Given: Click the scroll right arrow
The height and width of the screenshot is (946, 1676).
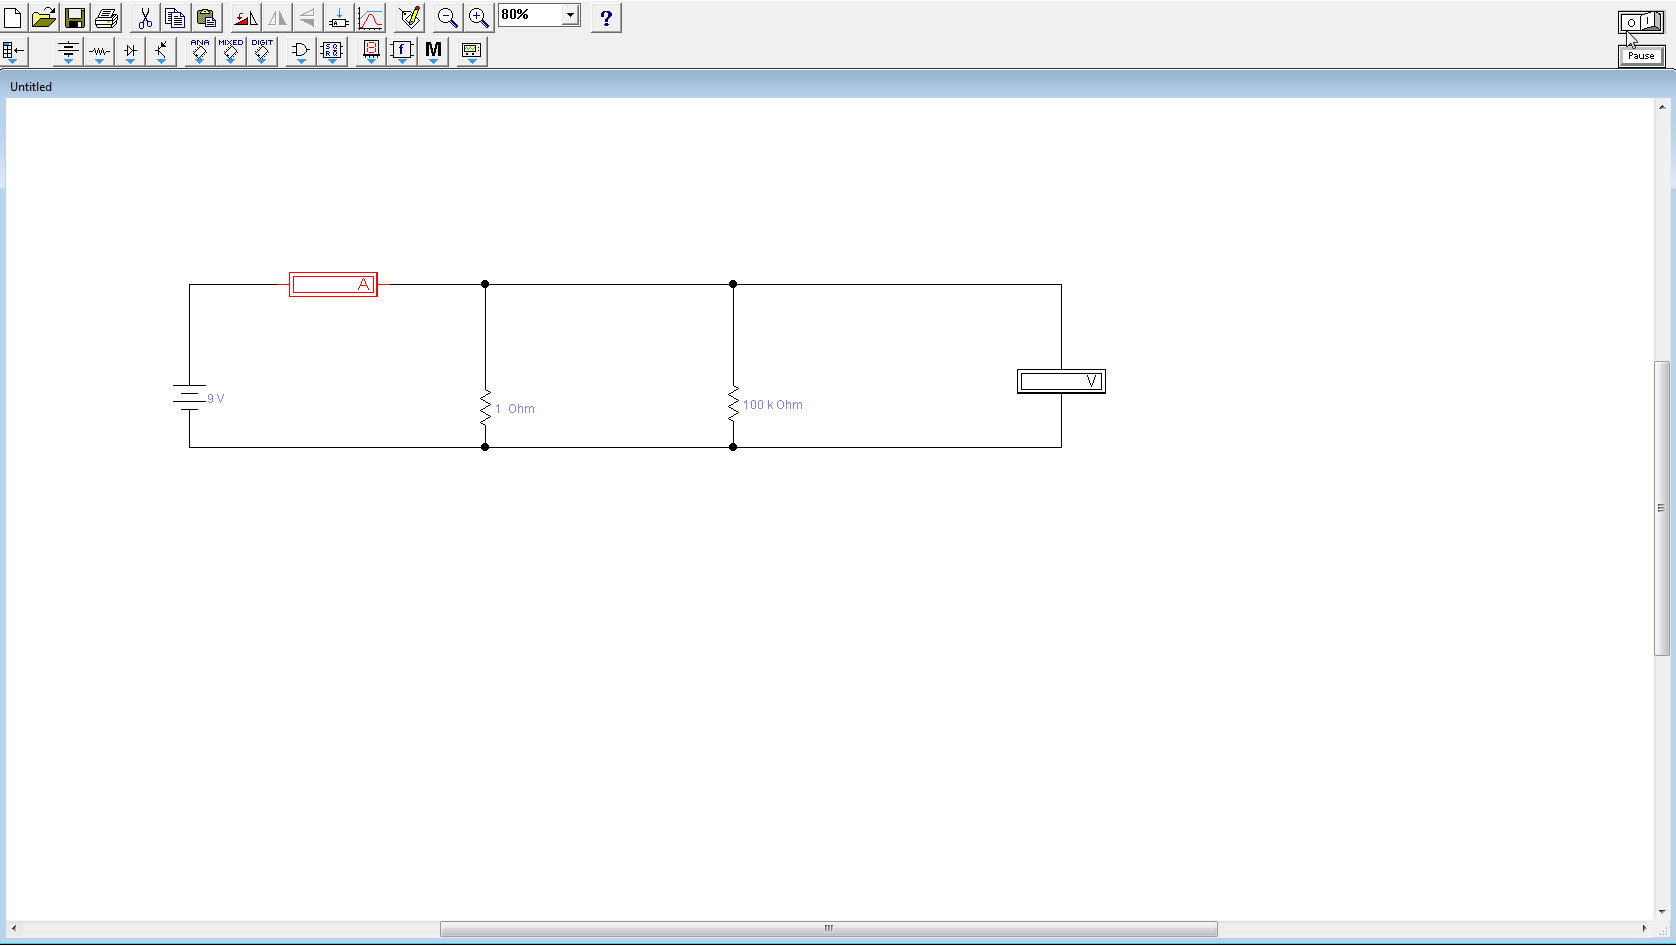Looking at the screenshot, I should coord(1644,929).
